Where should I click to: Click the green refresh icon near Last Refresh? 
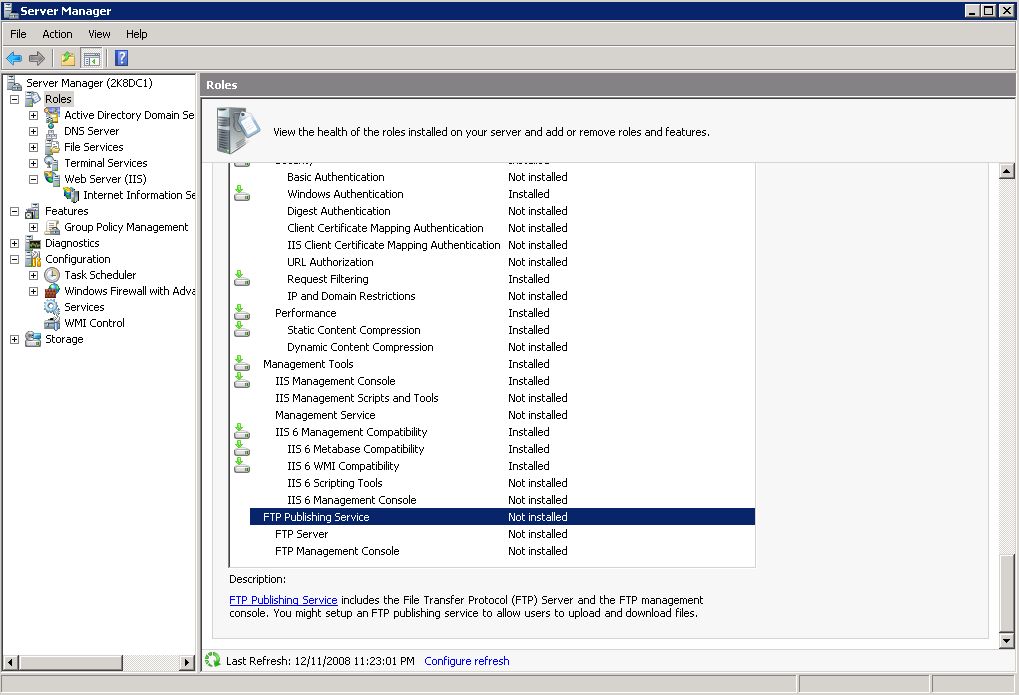coord(212,660)
